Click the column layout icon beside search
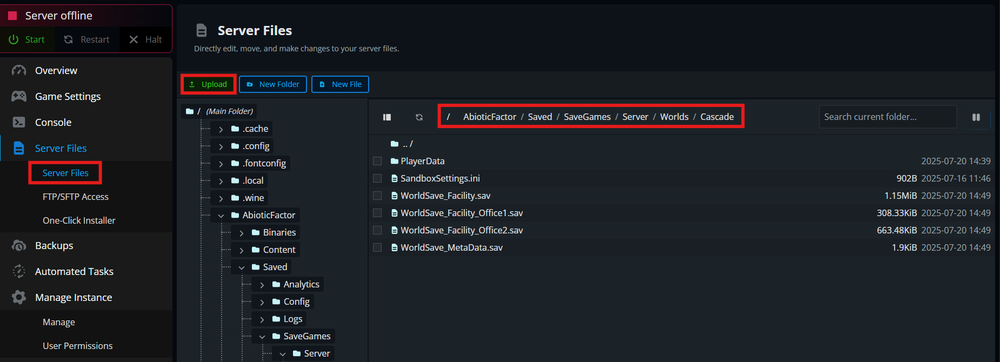 click(x=976, y=117)
